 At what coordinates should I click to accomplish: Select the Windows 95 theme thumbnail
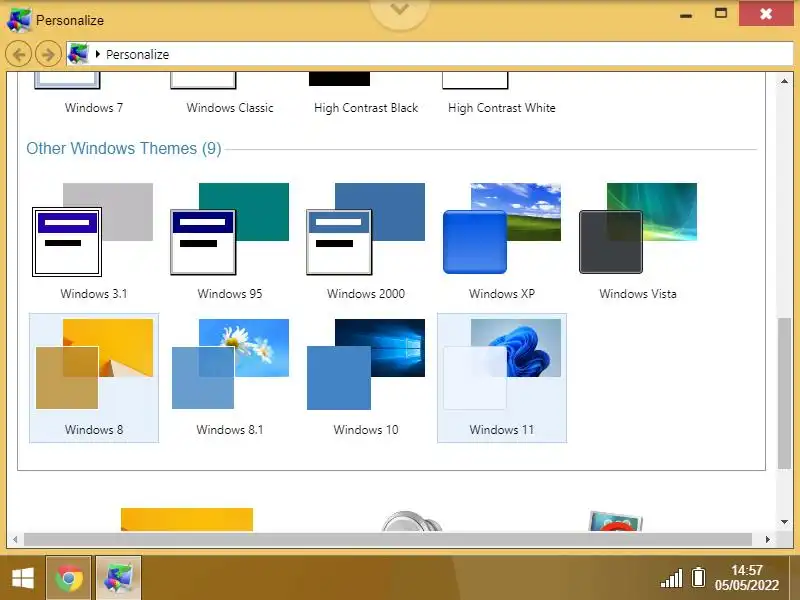[230, 230]
